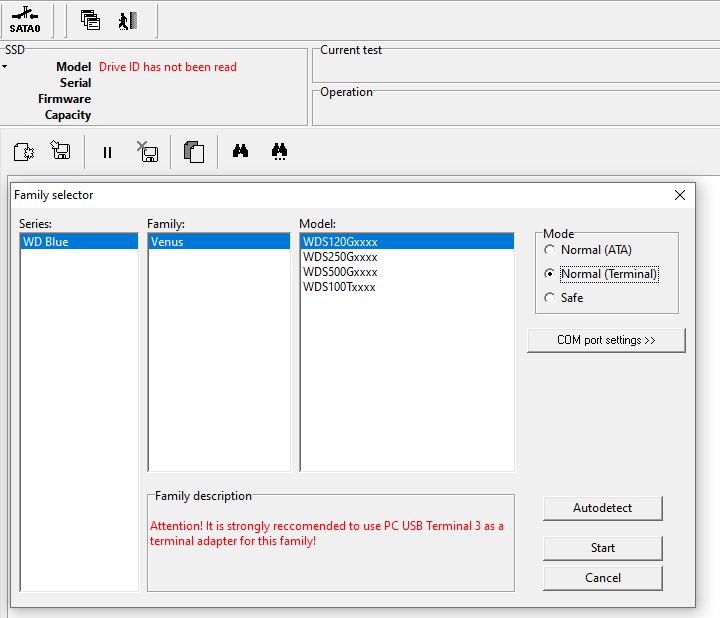
Task: Close the Family selector dialog
Action: pyautogui.click(x=680, y=195)
